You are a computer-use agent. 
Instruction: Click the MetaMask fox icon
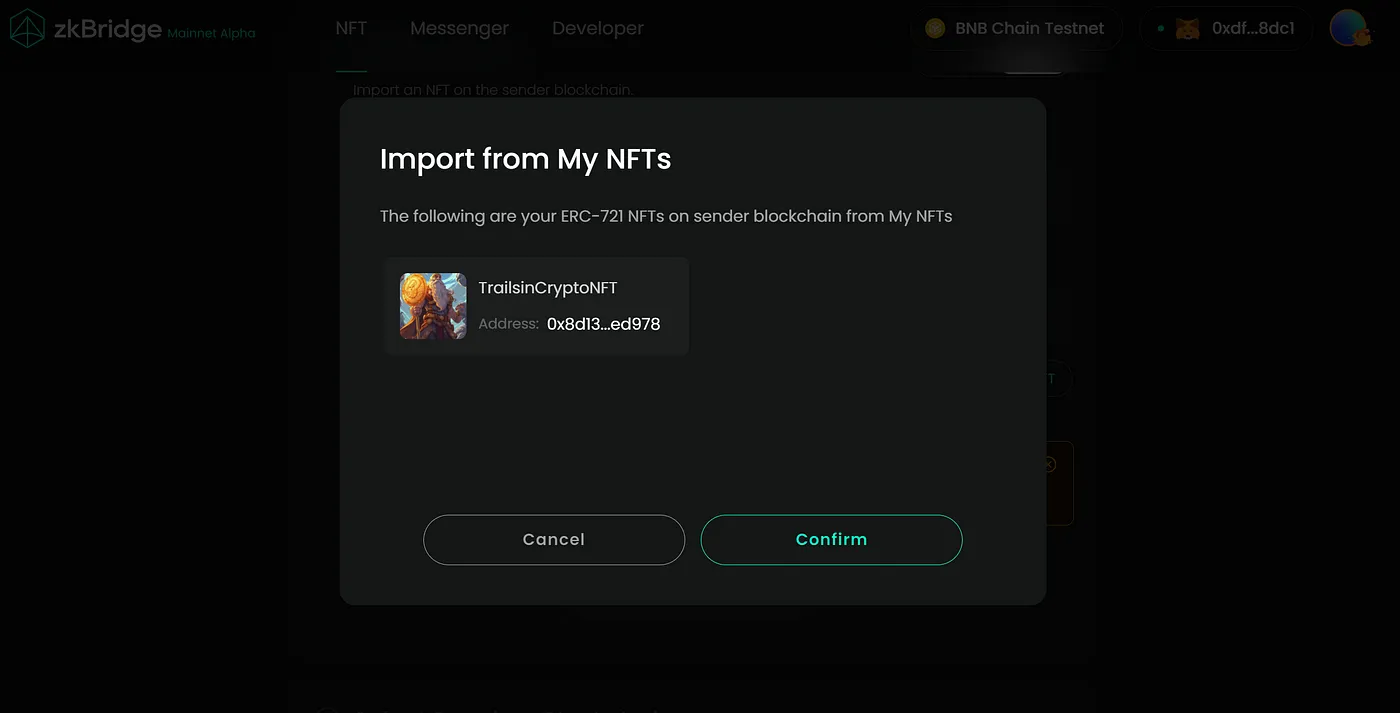1187,28
